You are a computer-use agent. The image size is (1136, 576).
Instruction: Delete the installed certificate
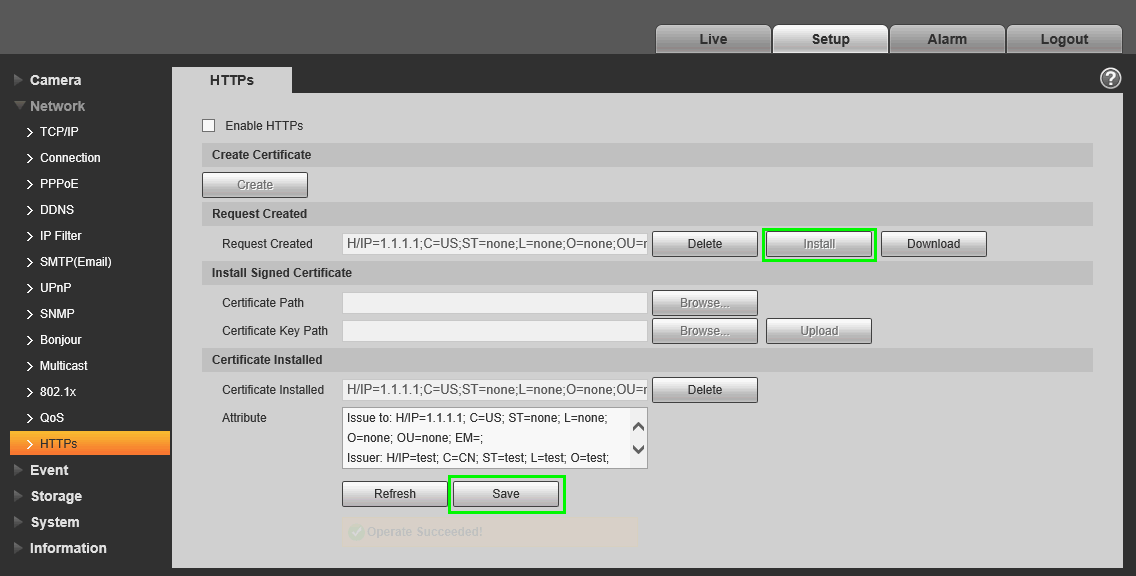(705, 390)
